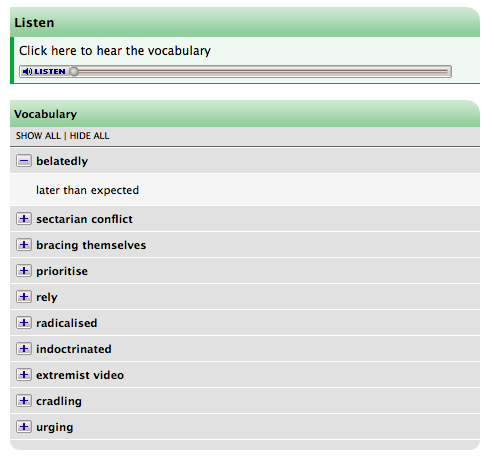The image size is (494, 458).
Task: Open radicalised definition via plus icon
Action: pyautogui.click(x=24, y=323)
